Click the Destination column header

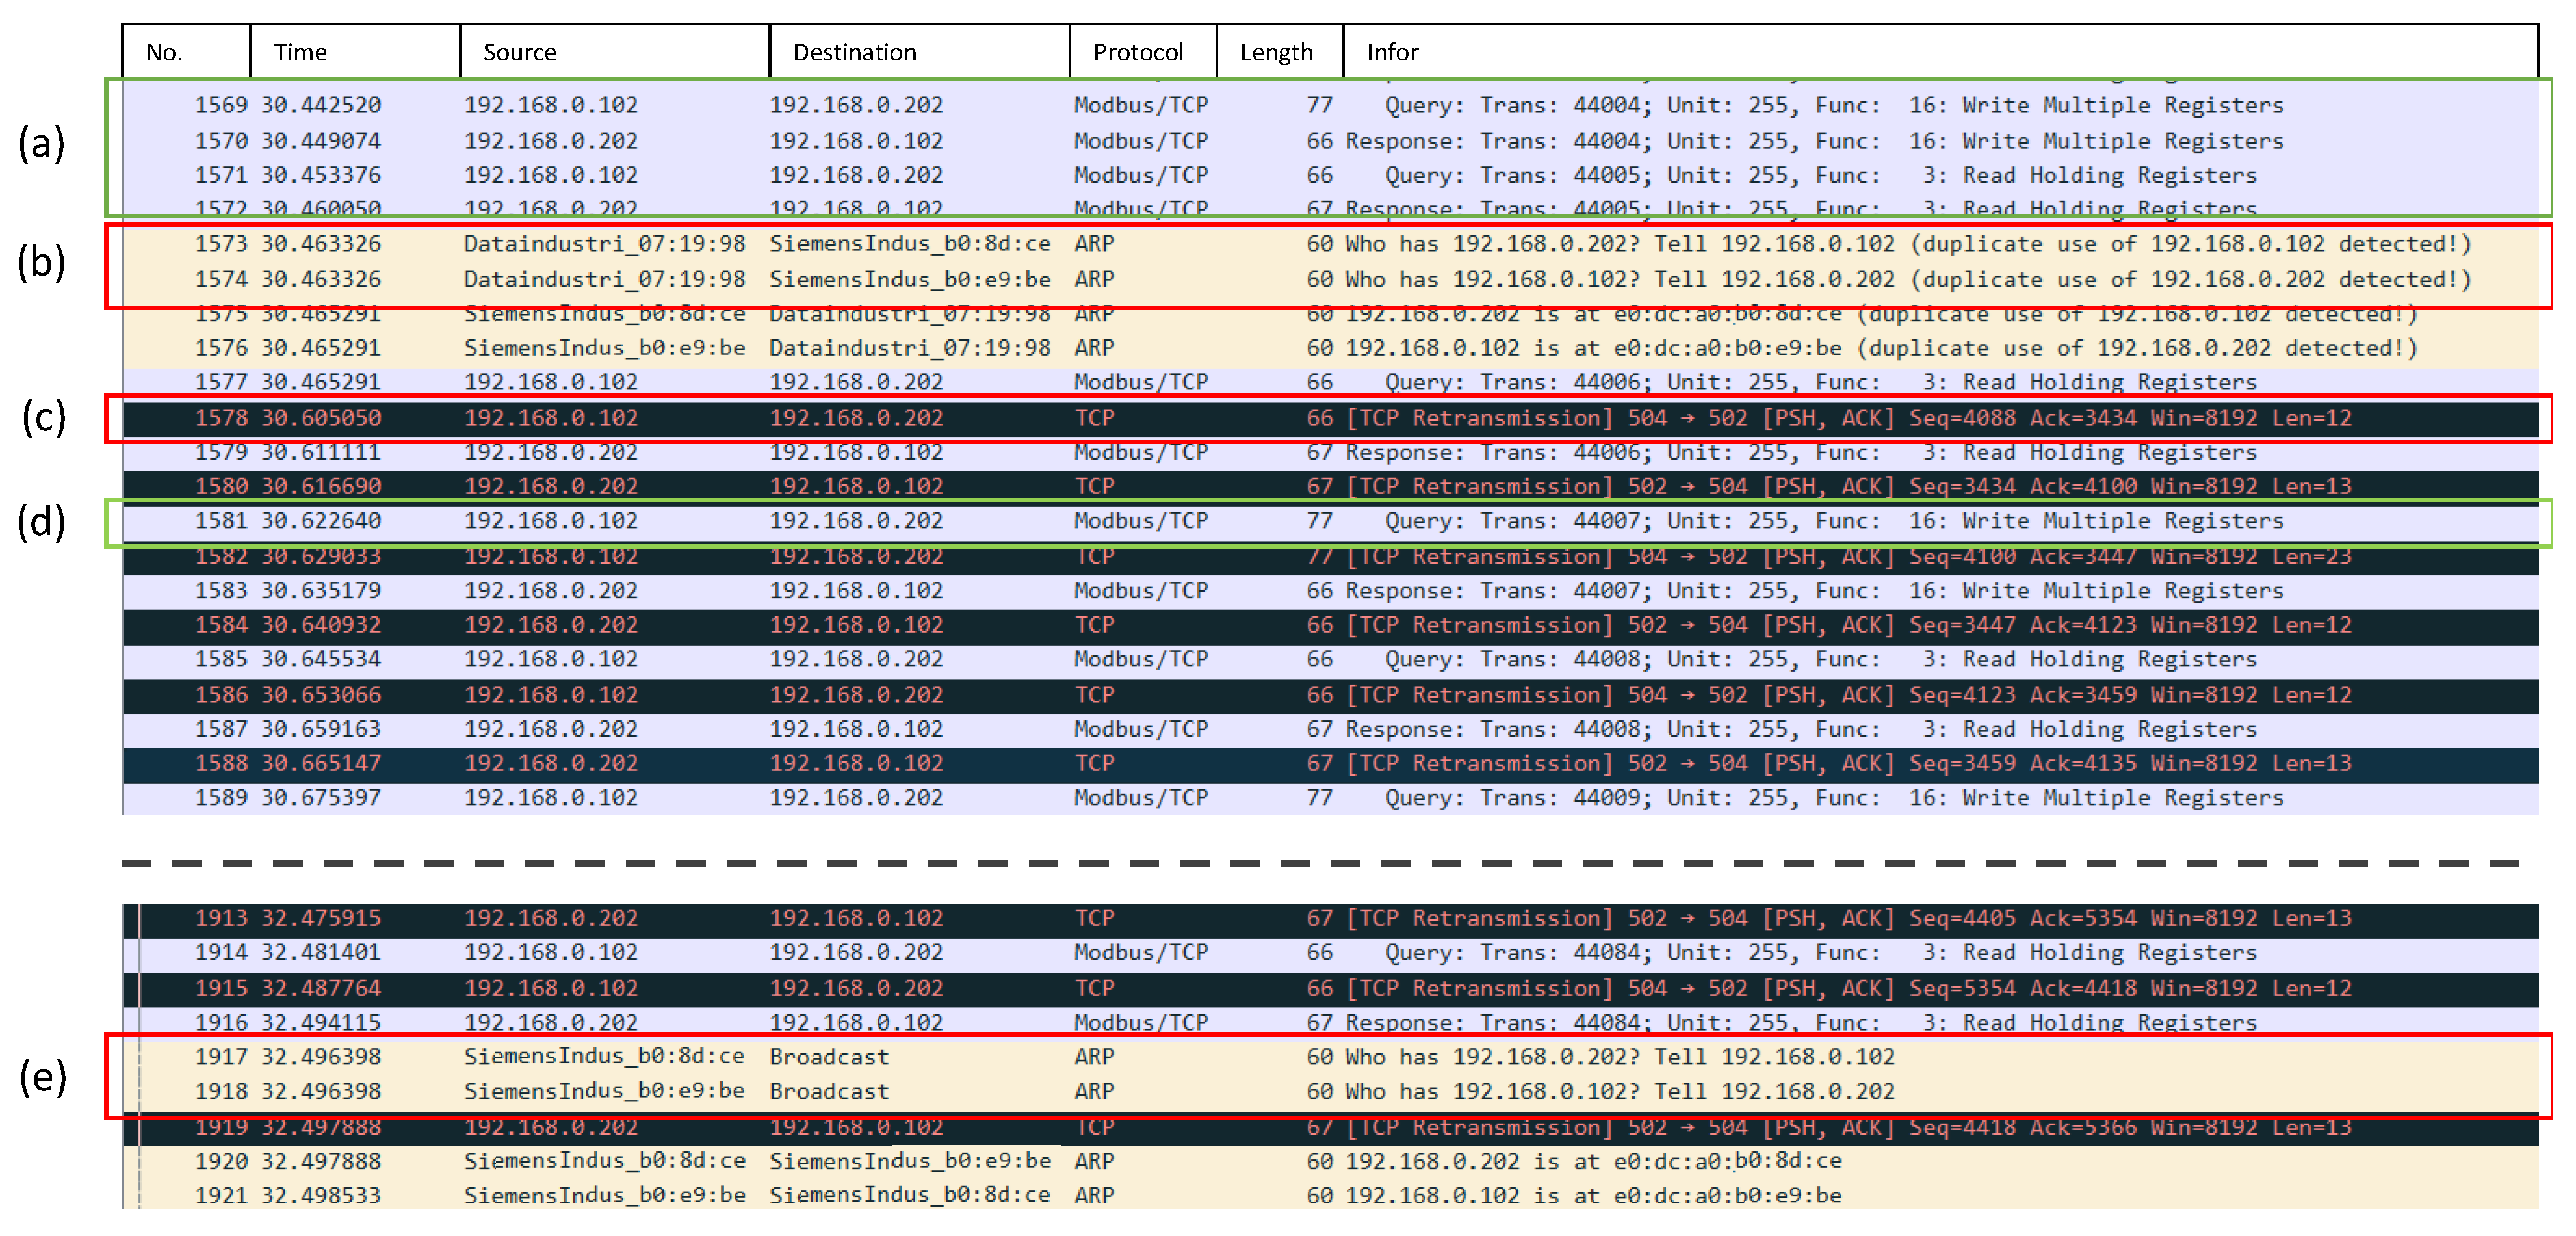pos(854,52)
